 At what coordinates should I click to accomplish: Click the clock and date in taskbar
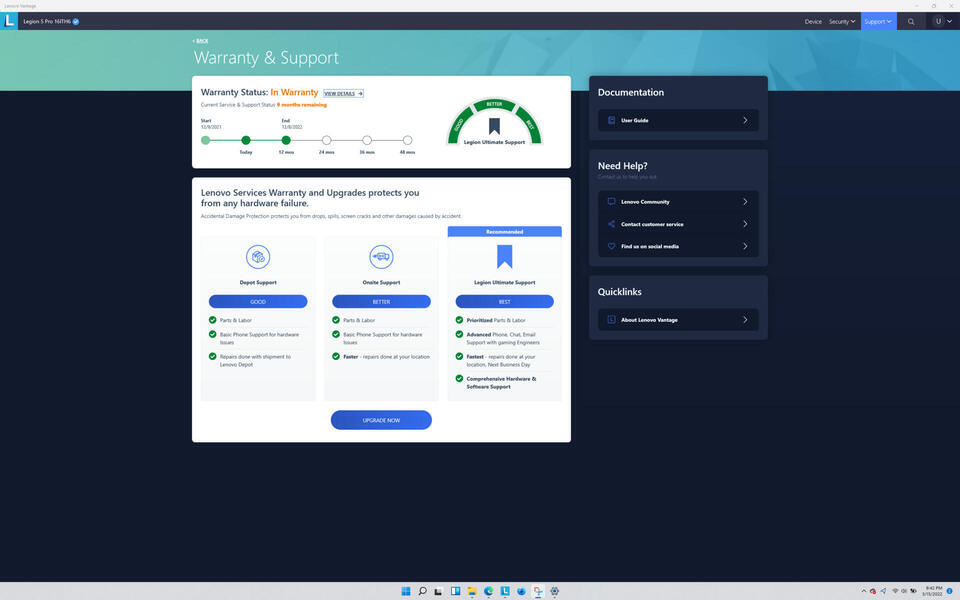[934, 591]
